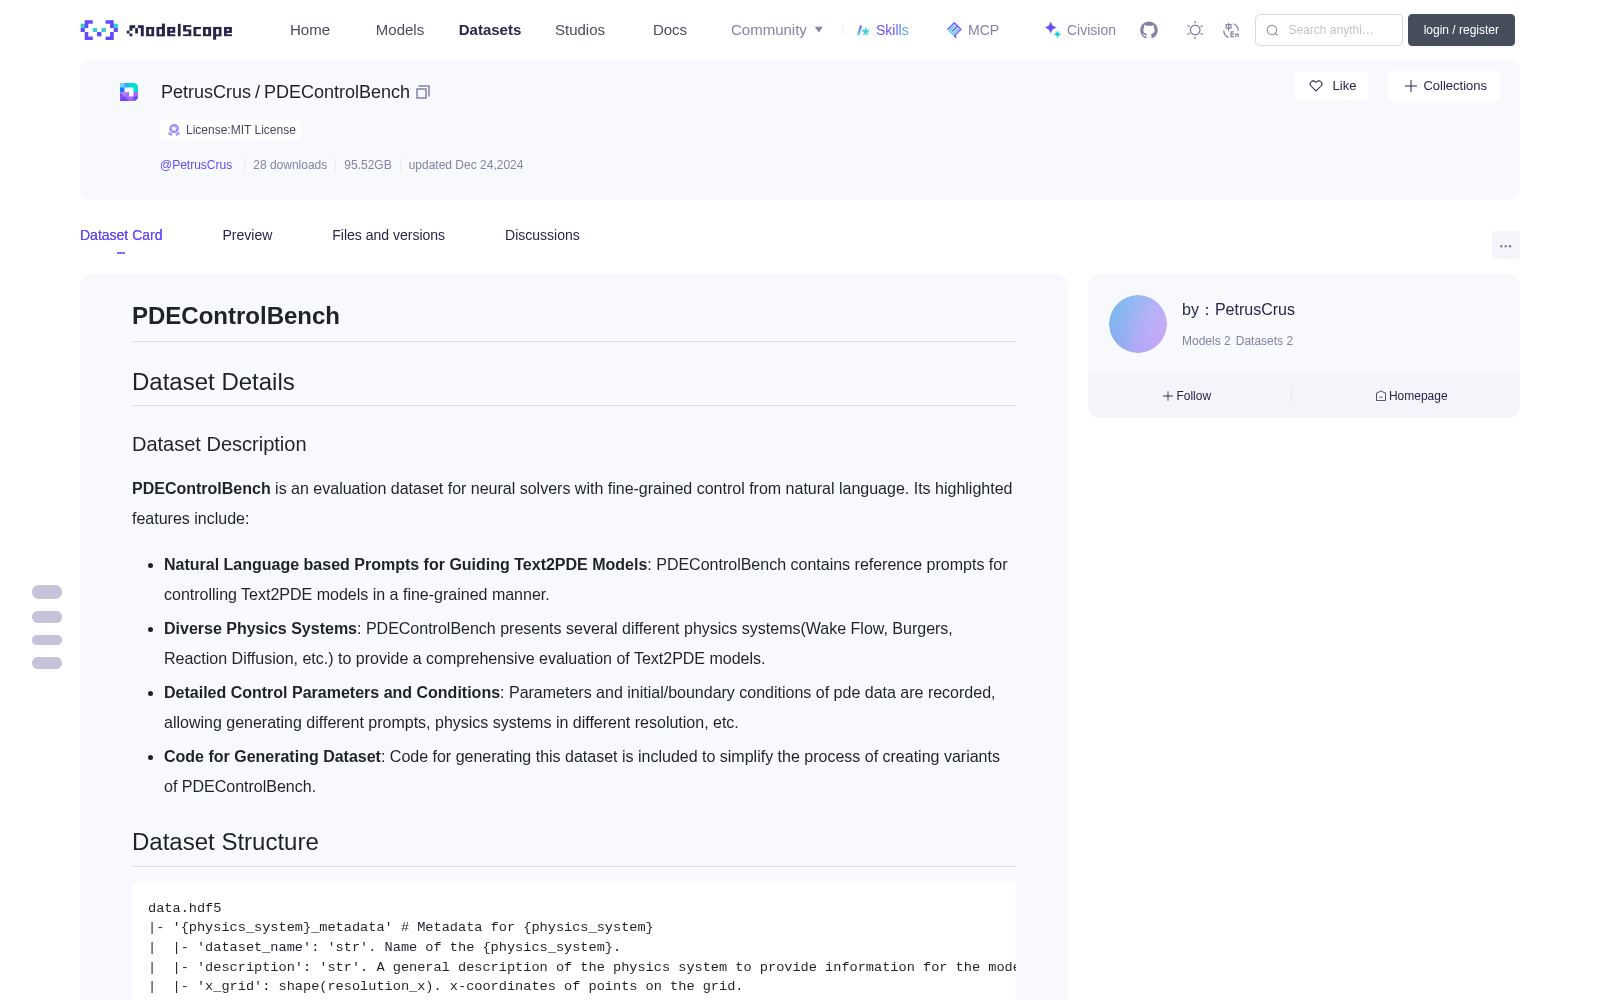Follow the author PetrusCrus
Screen dimensions: 1600x1000
click(1187, 396)
